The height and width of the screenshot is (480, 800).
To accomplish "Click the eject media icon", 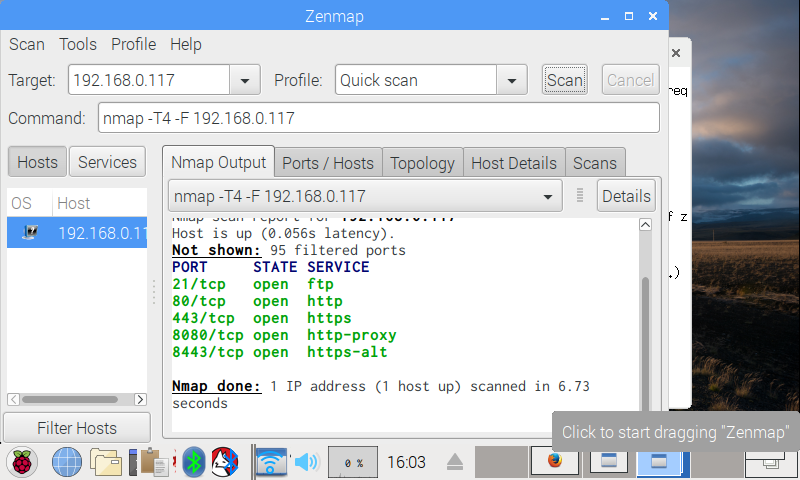I will pyautogui.click(x=455, y=462).
